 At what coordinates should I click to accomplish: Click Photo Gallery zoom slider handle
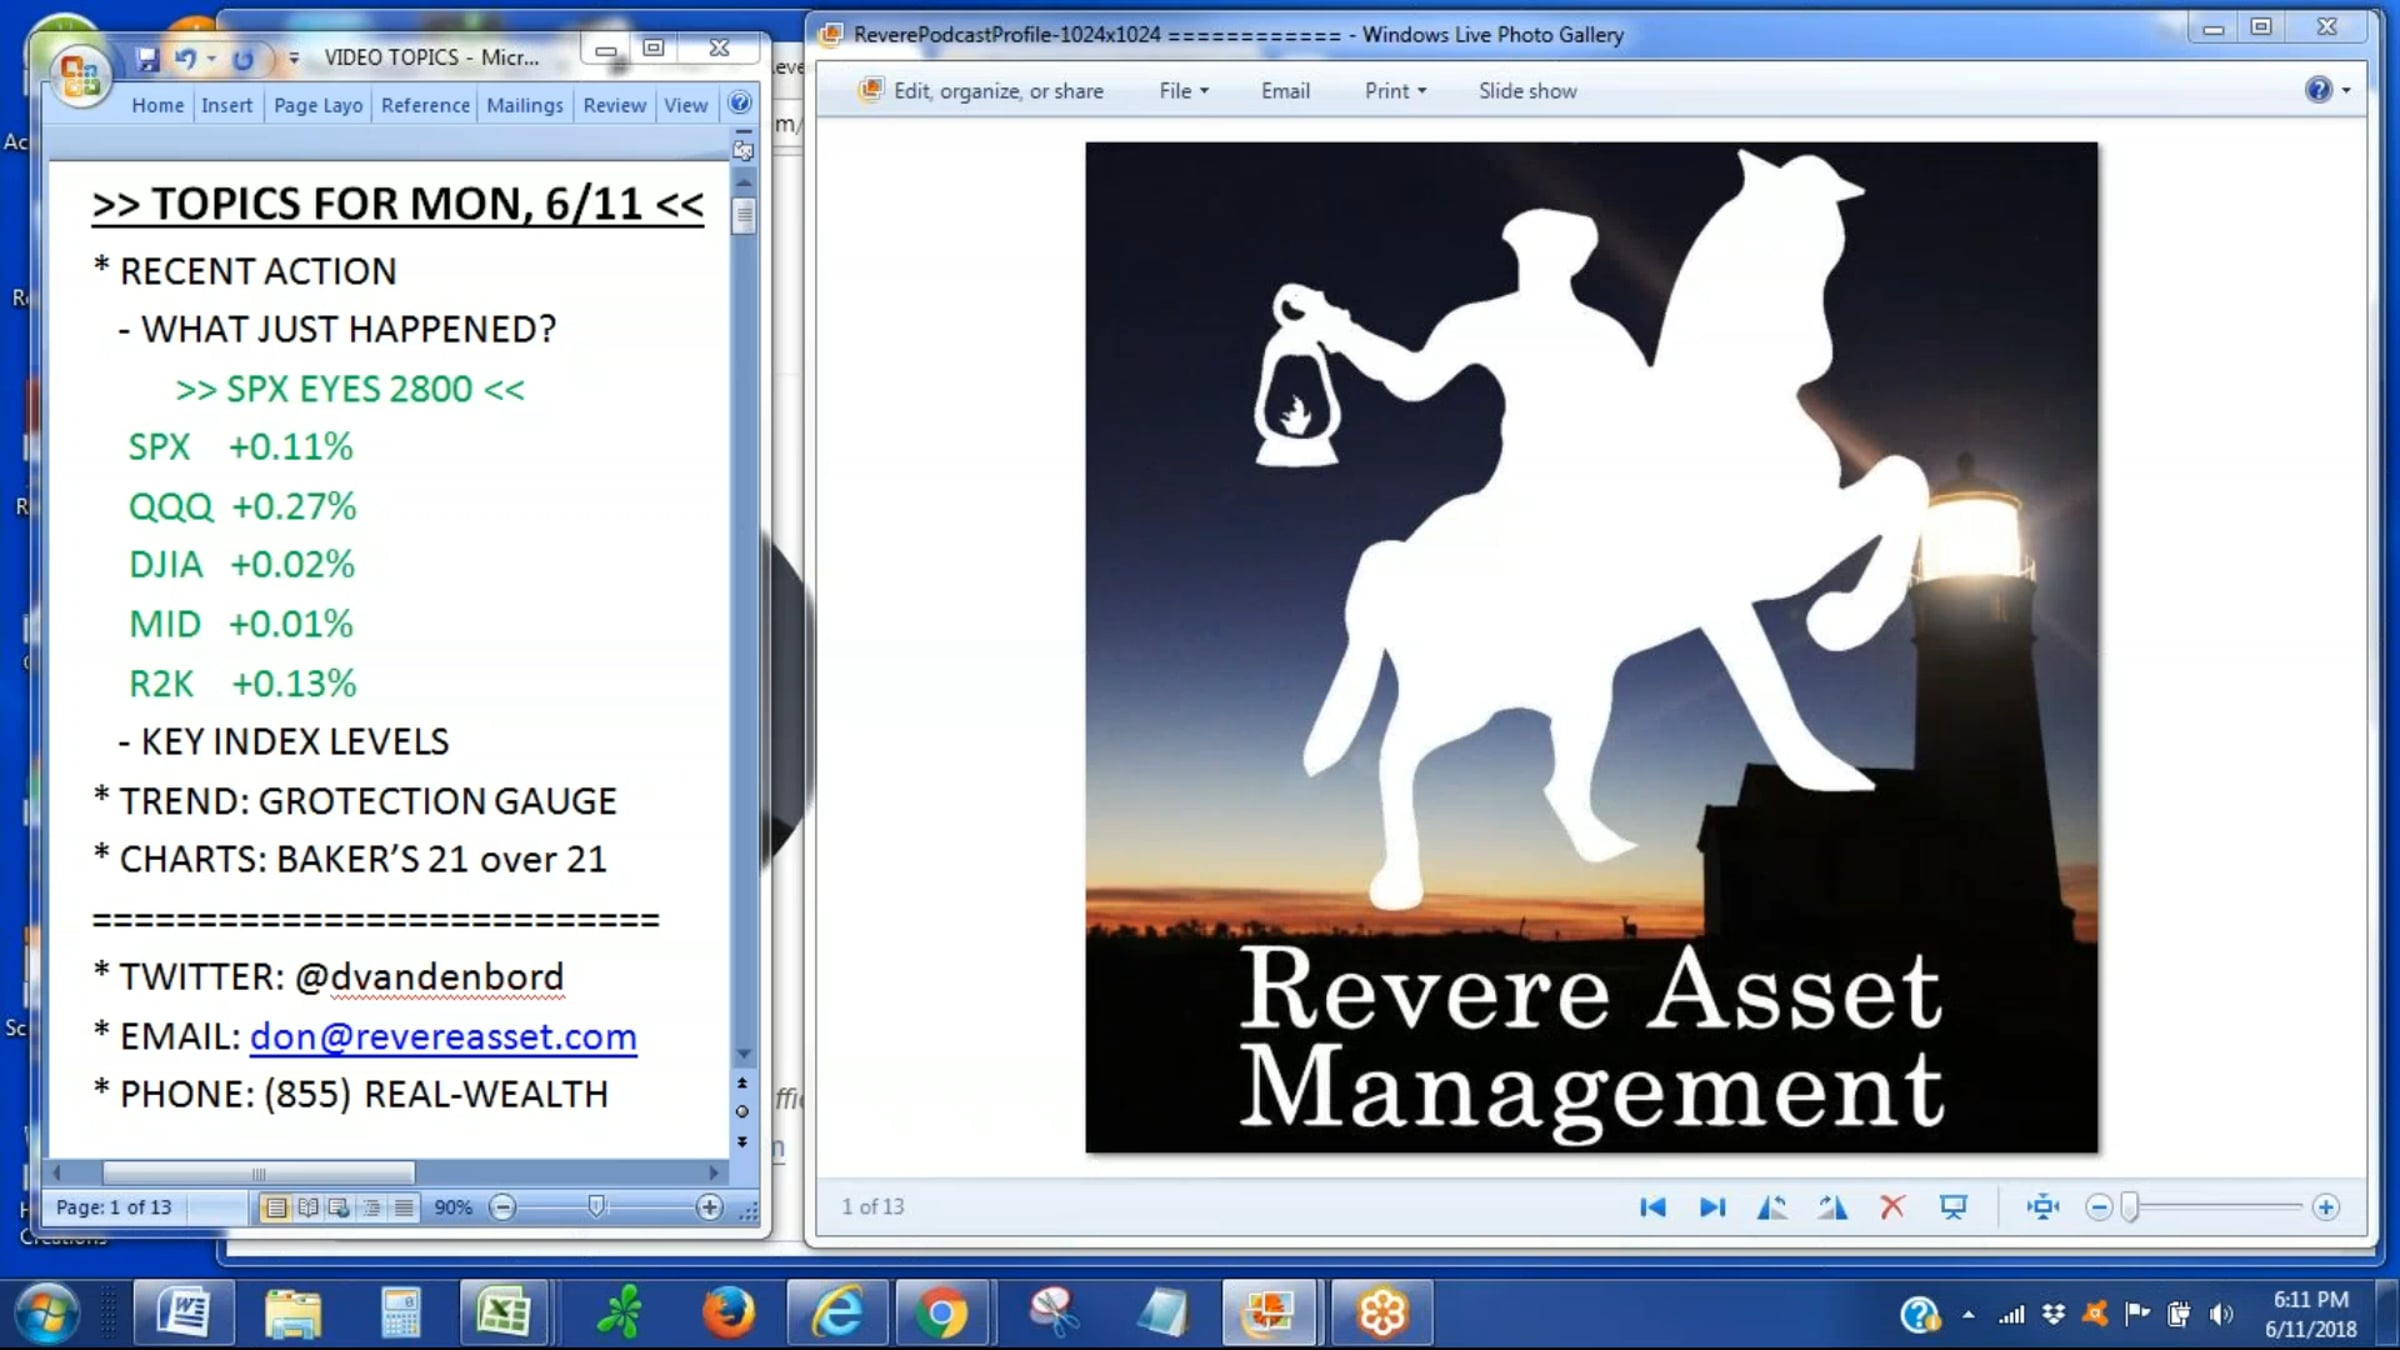coord(2129,1207)
